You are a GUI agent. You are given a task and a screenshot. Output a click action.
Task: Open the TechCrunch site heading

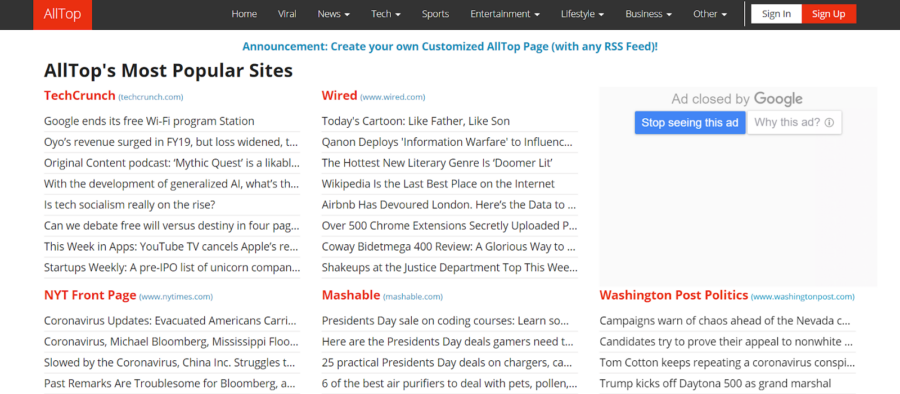80,95
